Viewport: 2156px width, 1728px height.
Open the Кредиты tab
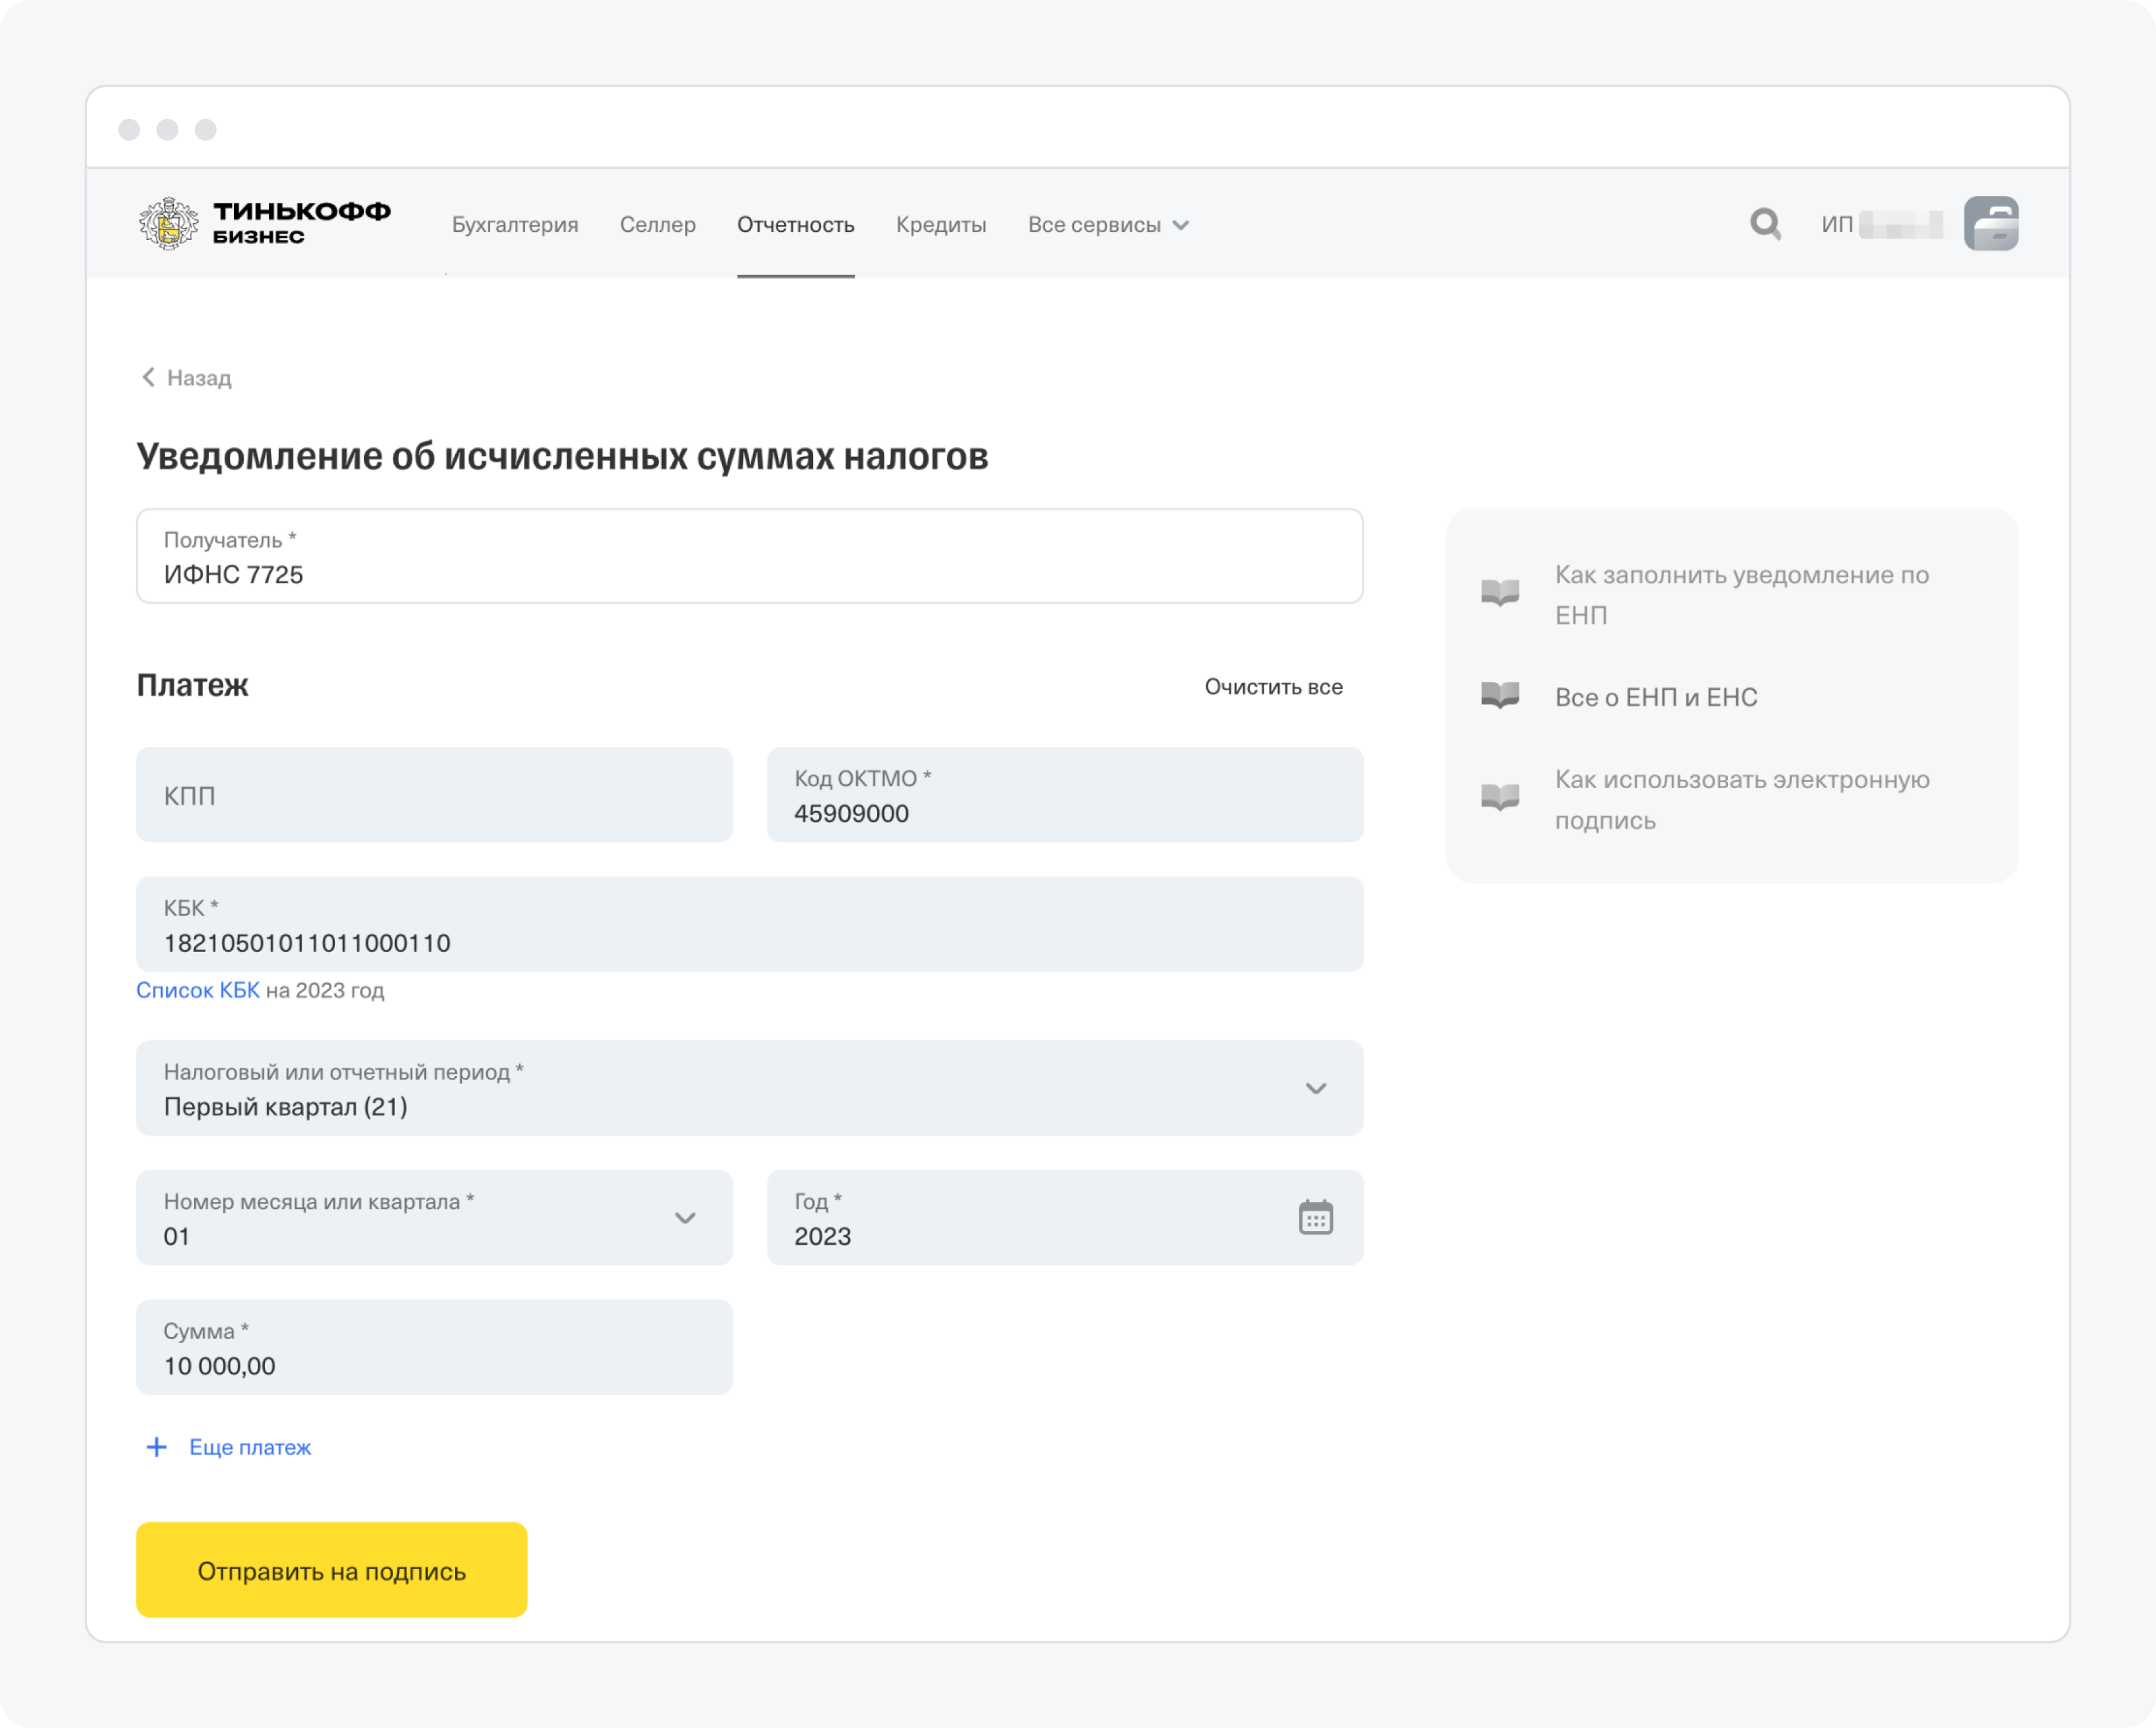pos(941,225)
